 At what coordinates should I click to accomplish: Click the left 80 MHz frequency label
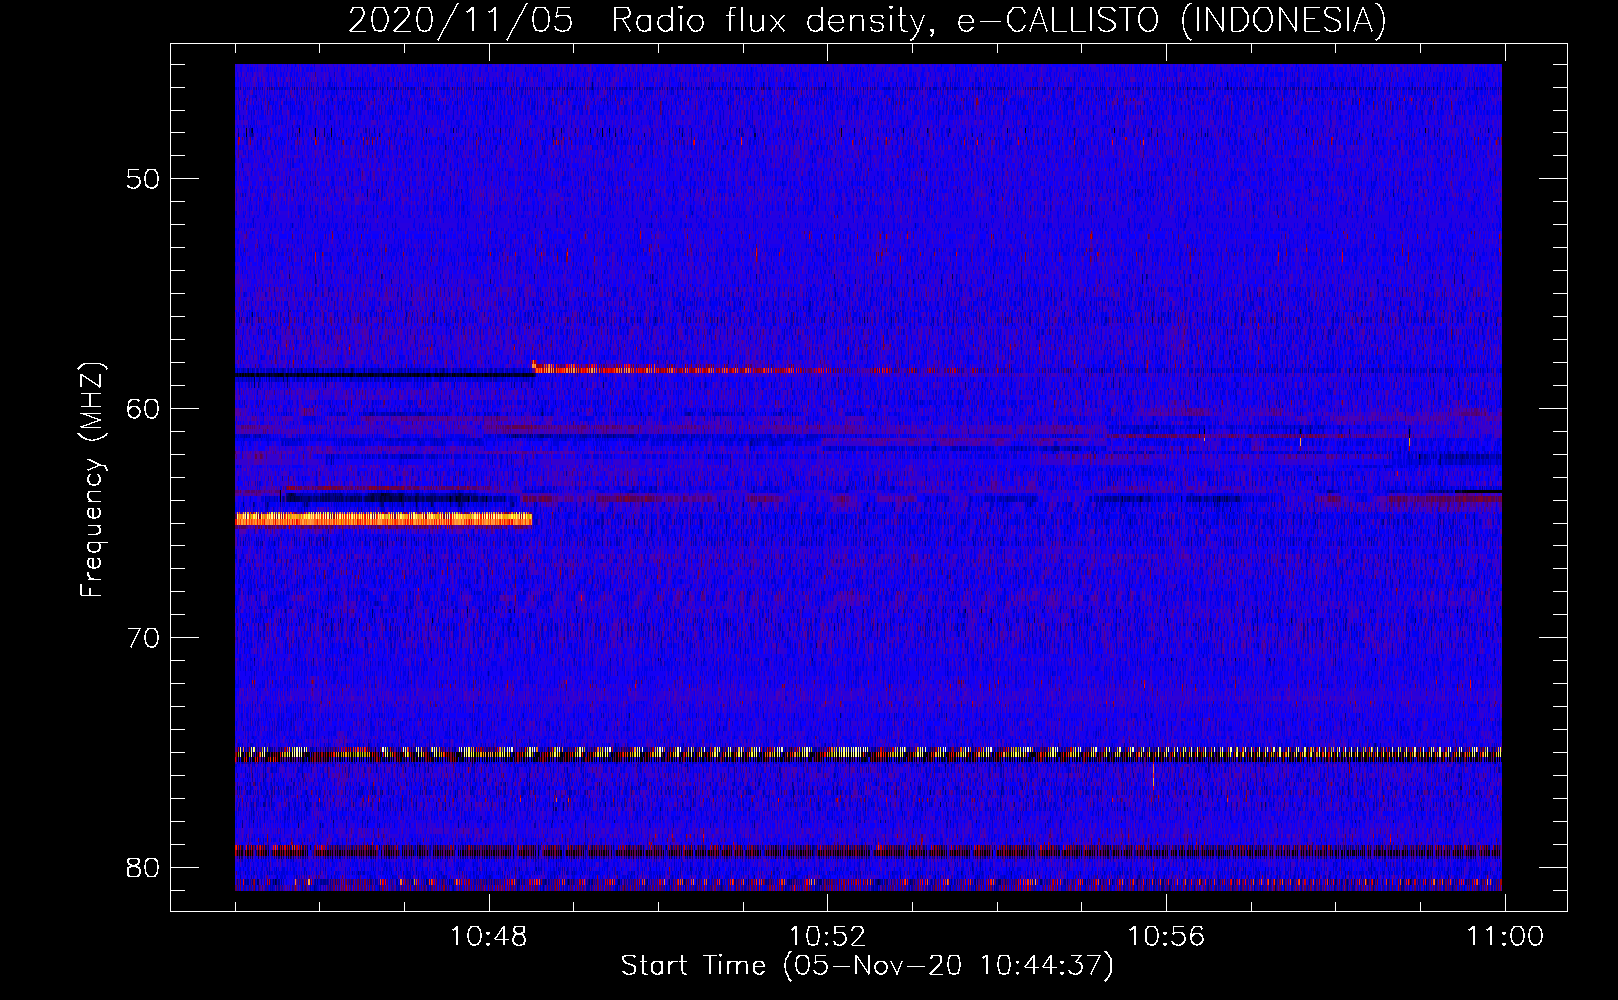coord(143,867)
